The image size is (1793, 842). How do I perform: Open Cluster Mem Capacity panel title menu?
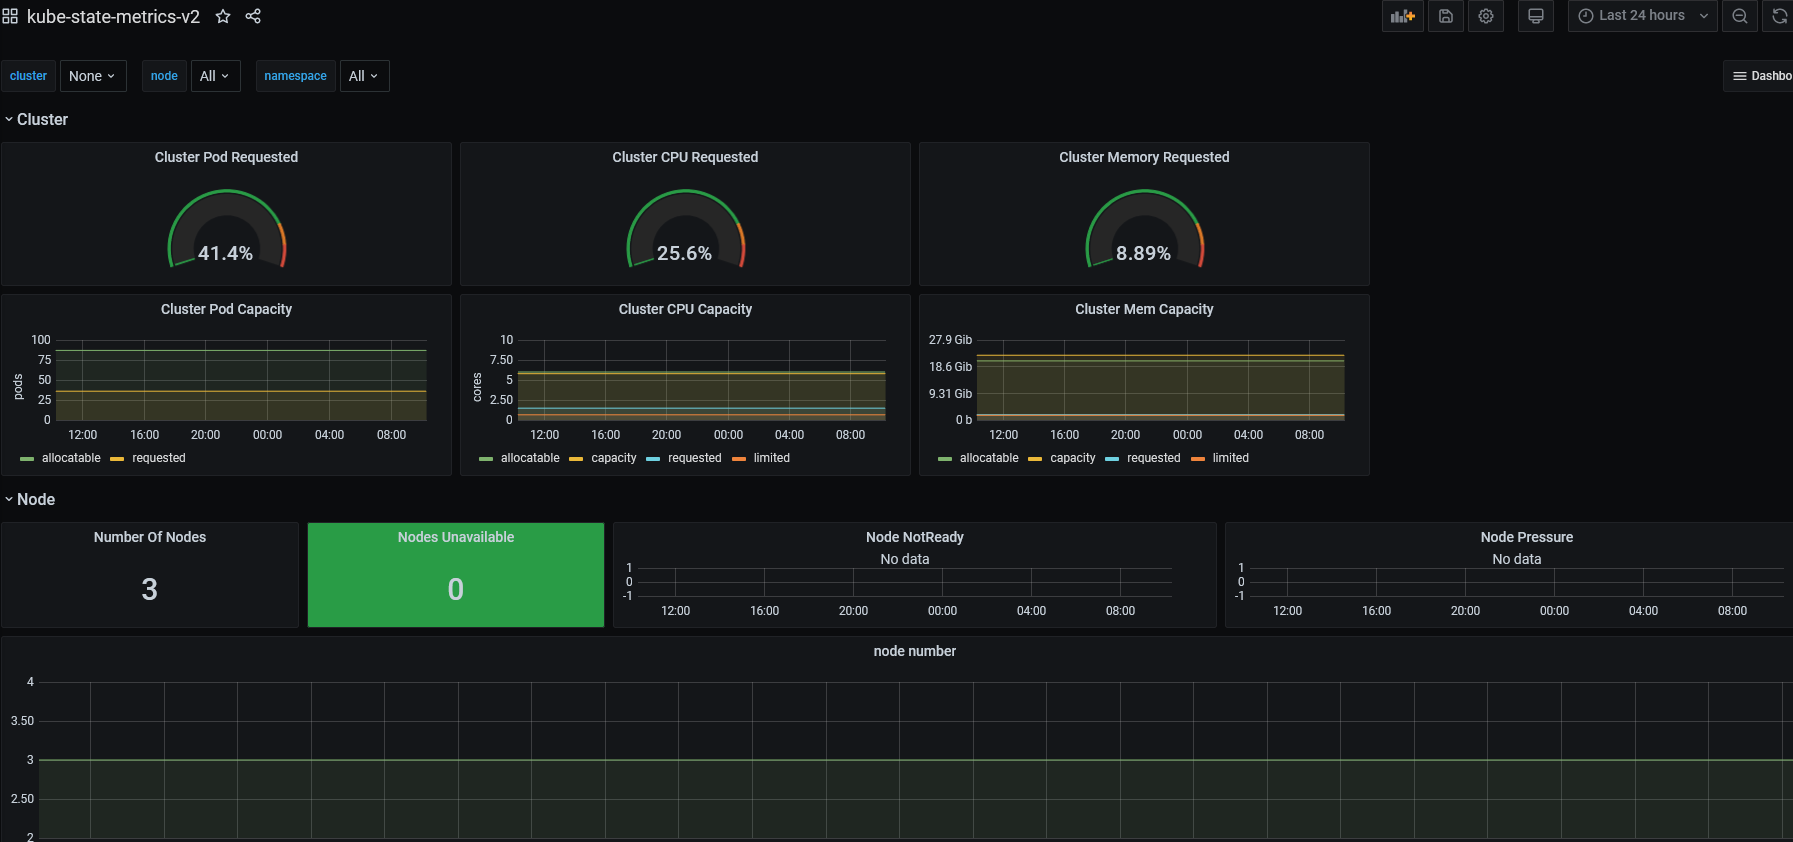[x=1144, y=309]
